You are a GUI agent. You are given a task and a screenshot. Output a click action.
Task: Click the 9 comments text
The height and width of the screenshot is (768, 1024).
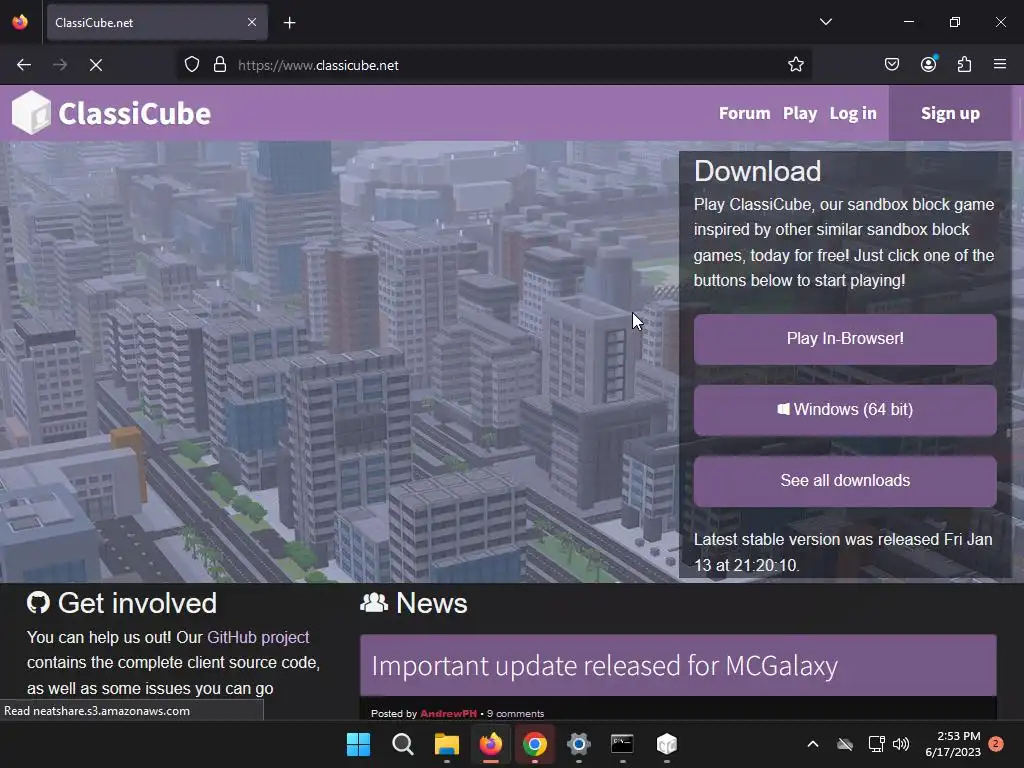[x=515, y=713]
